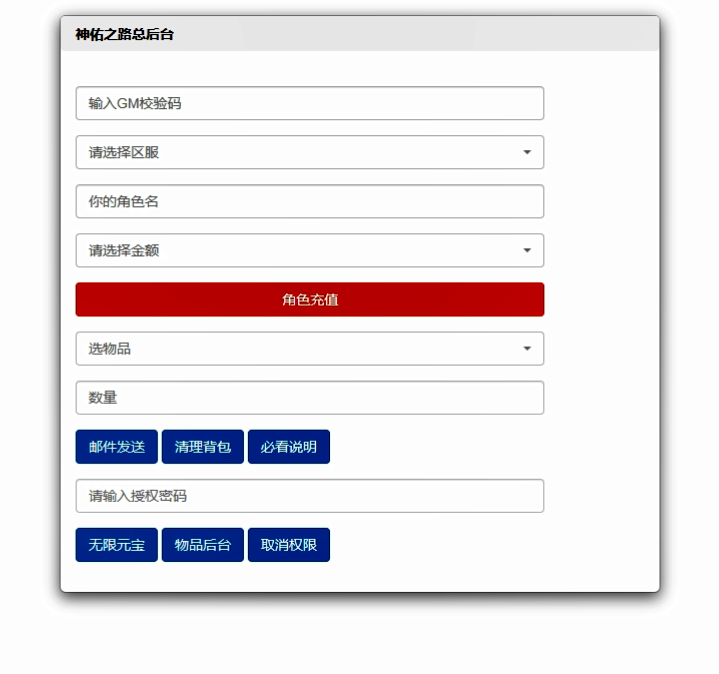Open the 请选择区服 dropdown
719x674 pixels.
click(x=310, y=152)
